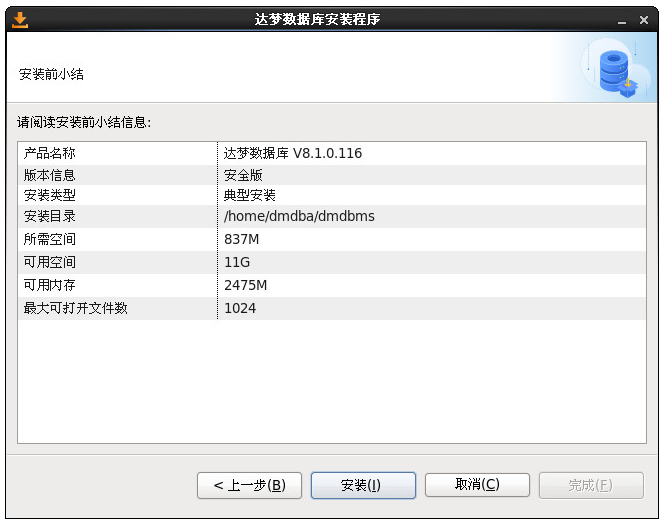Image resolution: width=664 pixels, height=523 pixels.
Task: Select the 可用空间 row label
Action: (50, 262)
